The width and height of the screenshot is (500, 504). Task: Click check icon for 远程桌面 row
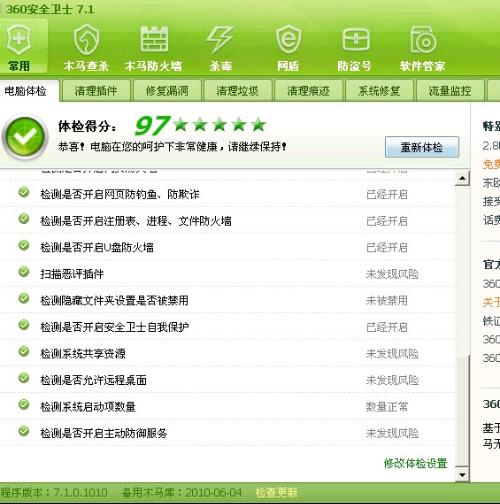click(24, 378)
